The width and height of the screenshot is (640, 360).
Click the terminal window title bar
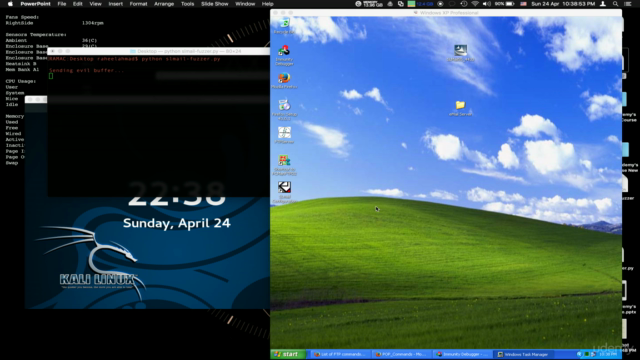pos(159,51)
